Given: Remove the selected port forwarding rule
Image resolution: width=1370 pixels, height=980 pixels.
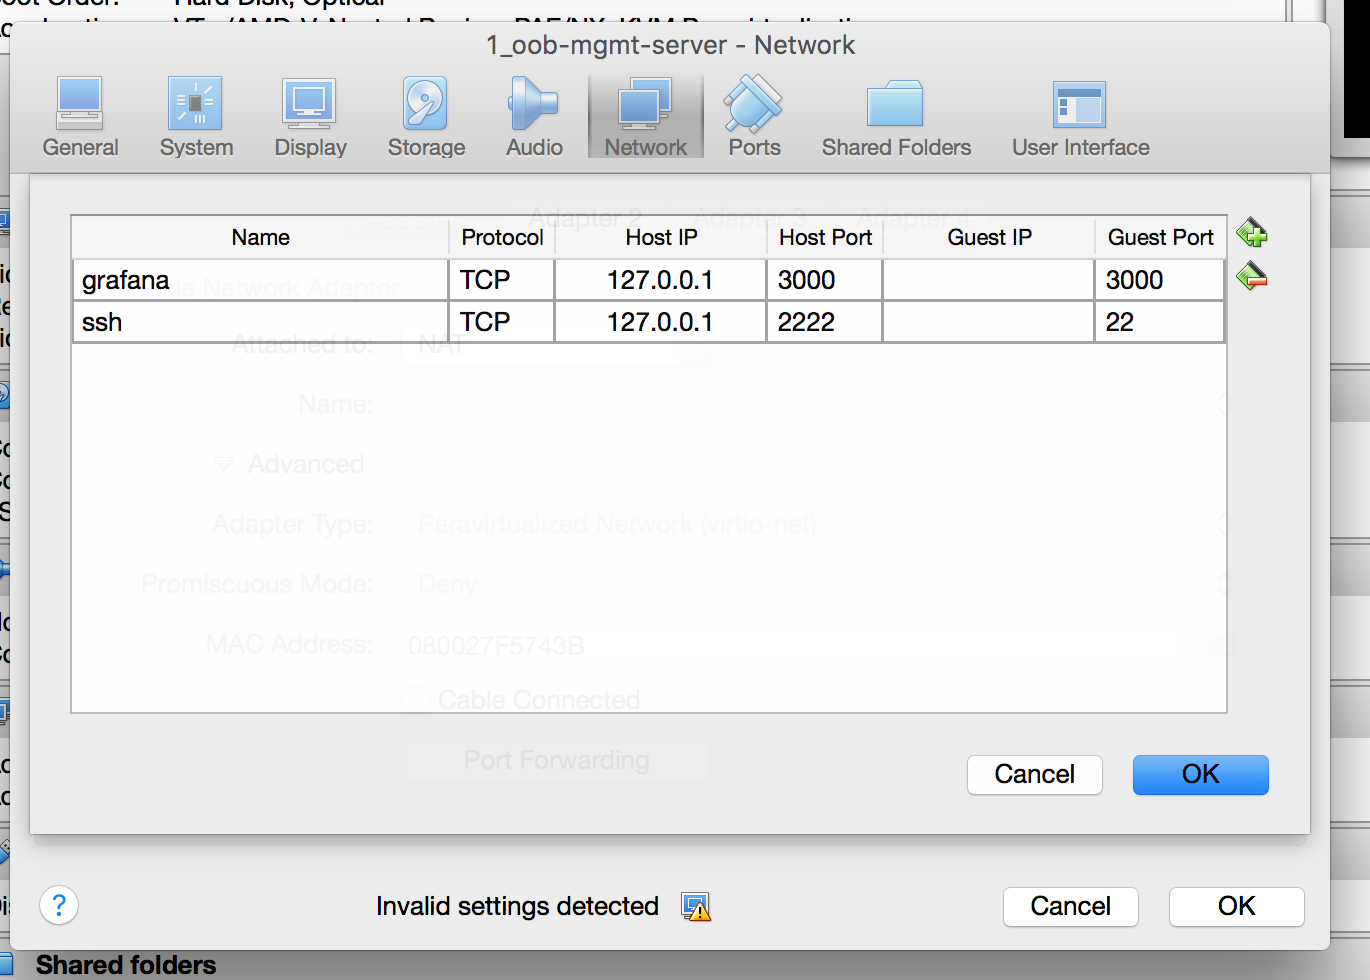Looking at the screenshot, I should (x=1251, y=276).
